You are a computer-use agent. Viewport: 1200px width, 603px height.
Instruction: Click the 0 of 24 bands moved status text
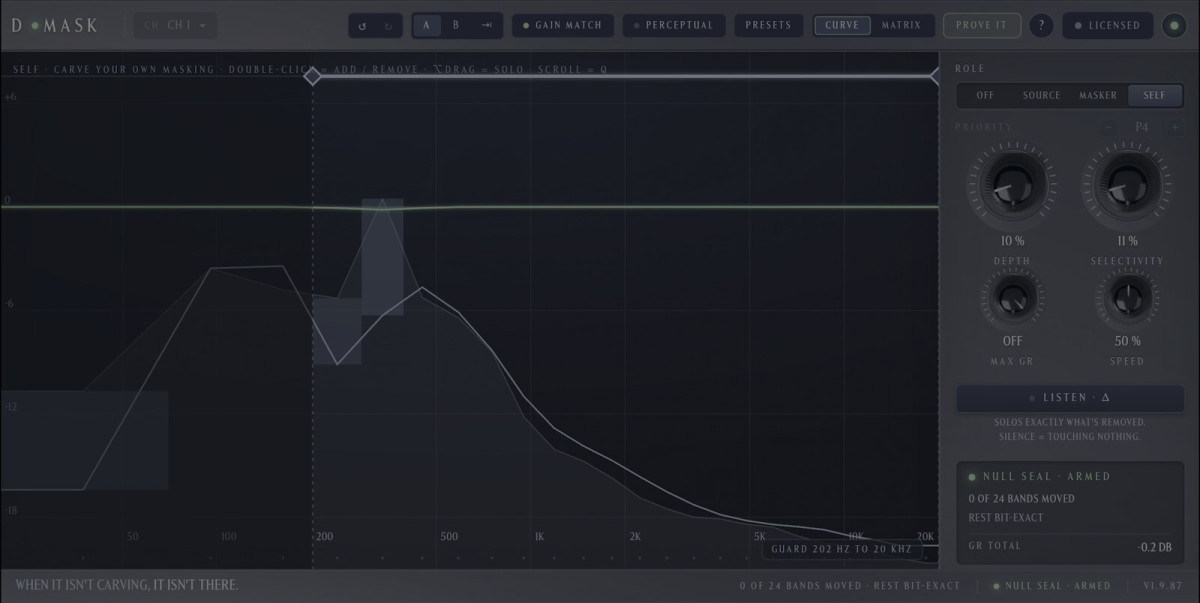(849, 586)
